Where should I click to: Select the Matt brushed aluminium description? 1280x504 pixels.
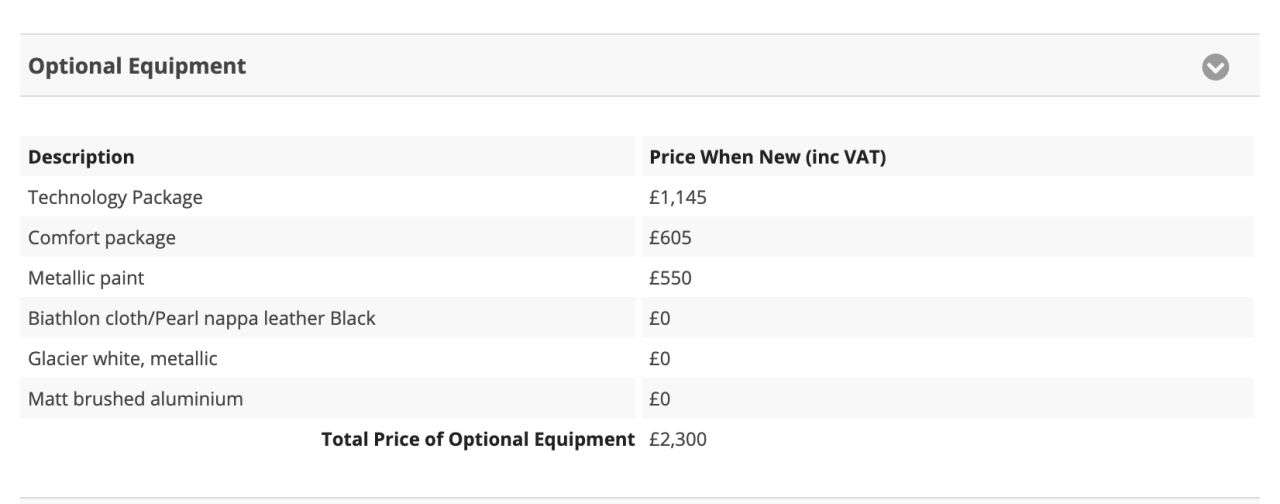click(135, 399)
